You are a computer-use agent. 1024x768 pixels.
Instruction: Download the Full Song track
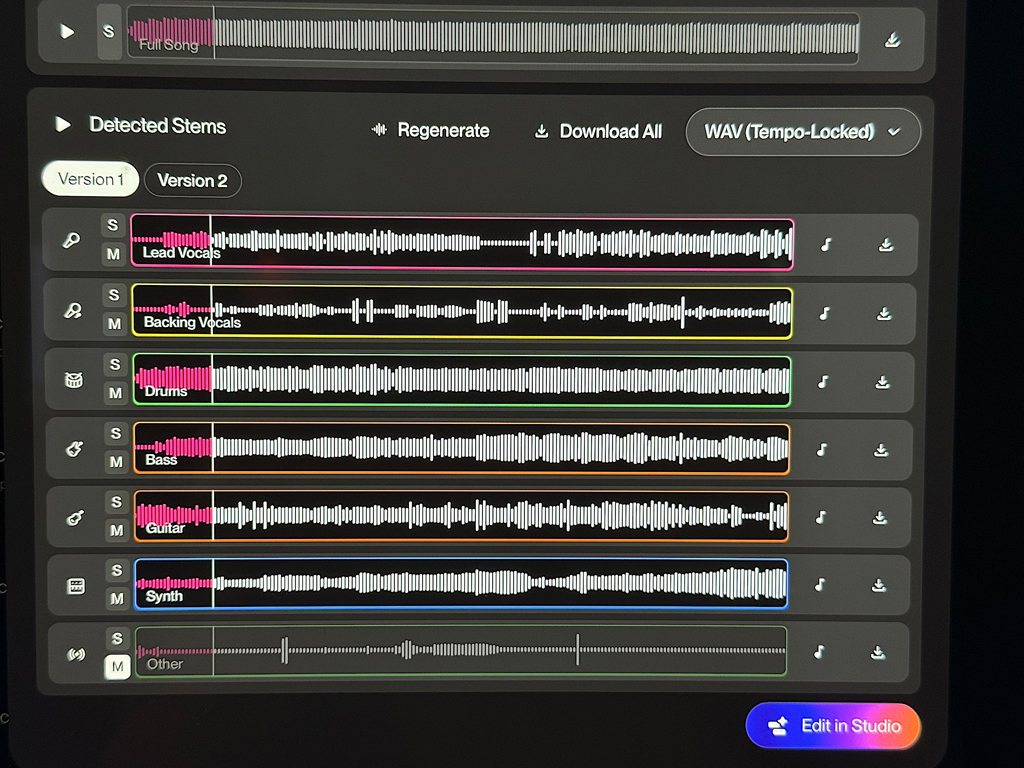[x=892, y=40]
